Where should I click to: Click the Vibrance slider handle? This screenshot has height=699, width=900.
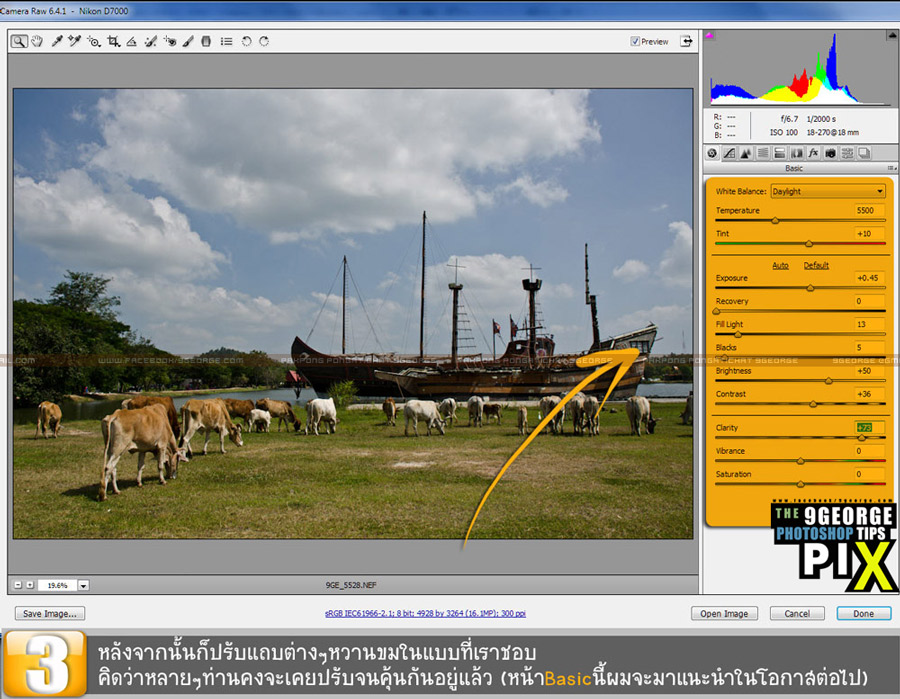[x=800, y=461]
